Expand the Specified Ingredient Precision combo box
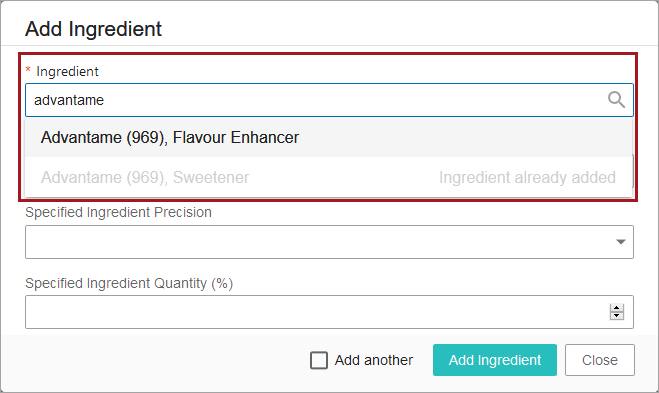The width and height of the screenshot is (659, 393). 329,242
